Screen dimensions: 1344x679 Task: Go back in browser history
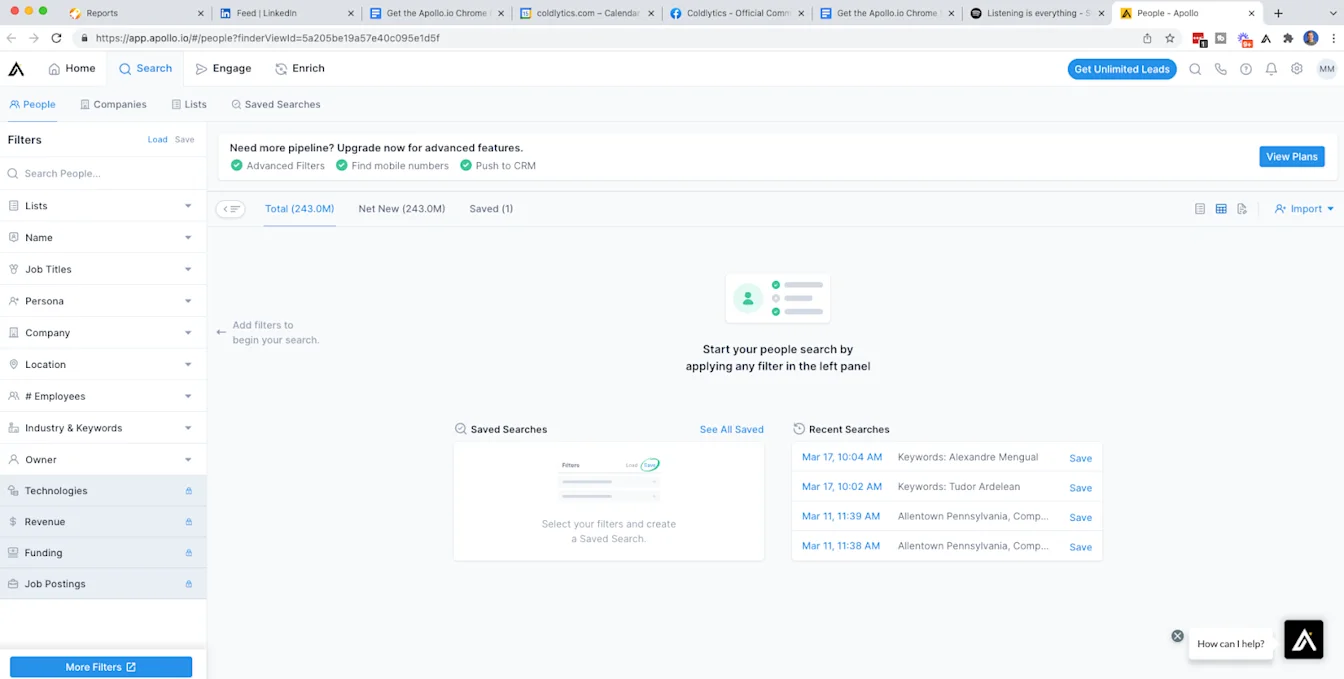(12, 38)
